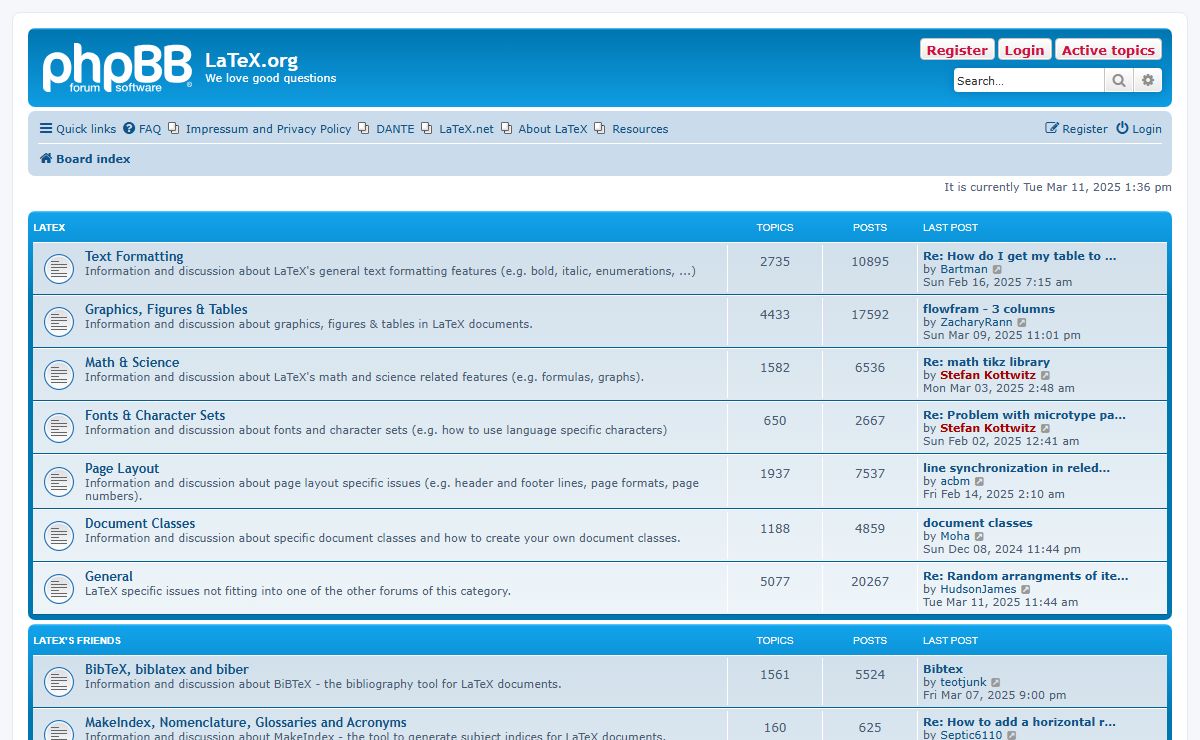Viewport: 1200px width, 740px height.
Task: View latest post icon next to teotjunk
Action: pyautogui.click(x=996, y=682)
